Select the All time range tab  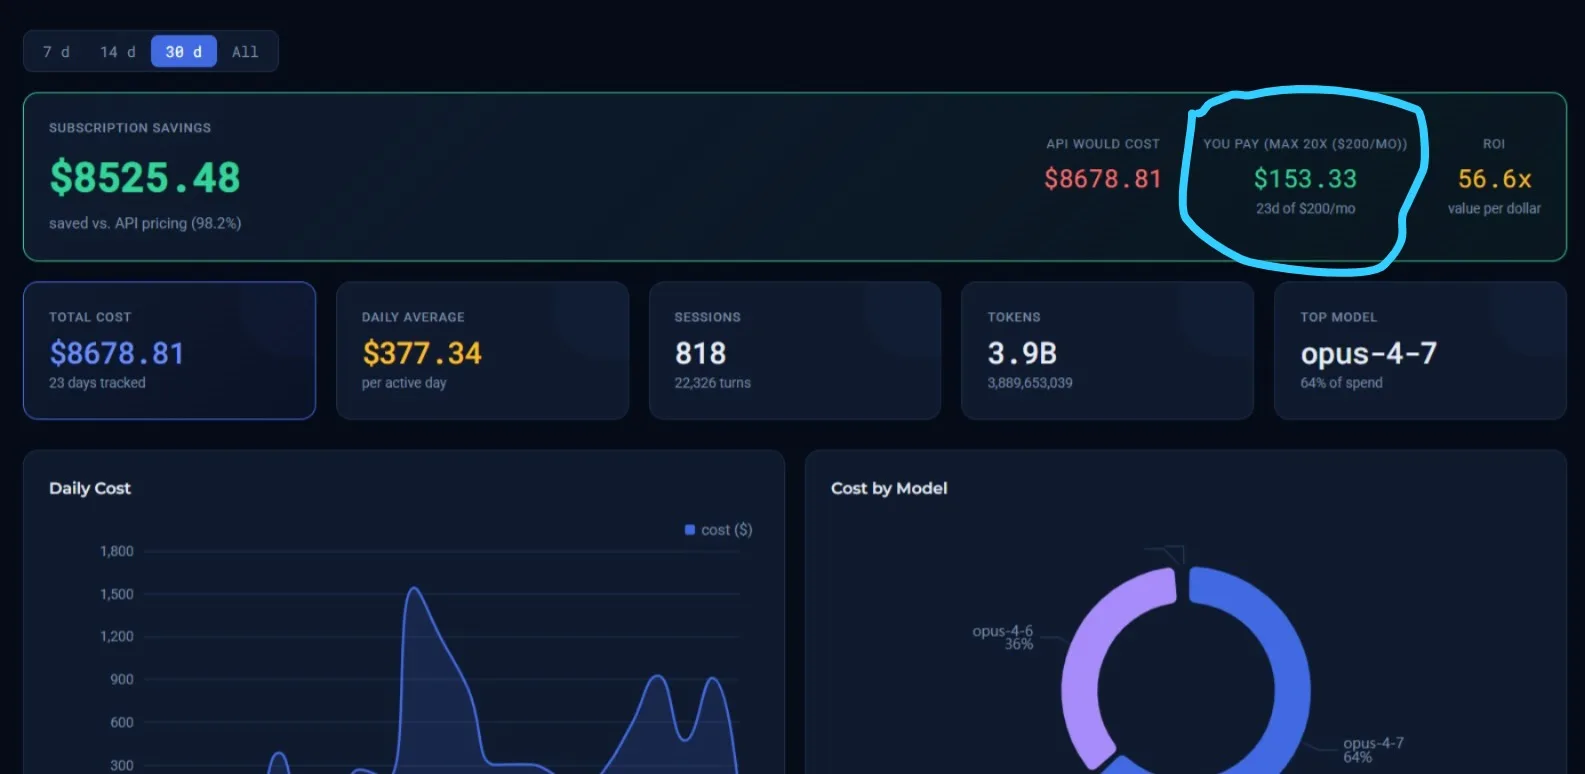pos(245,52)
